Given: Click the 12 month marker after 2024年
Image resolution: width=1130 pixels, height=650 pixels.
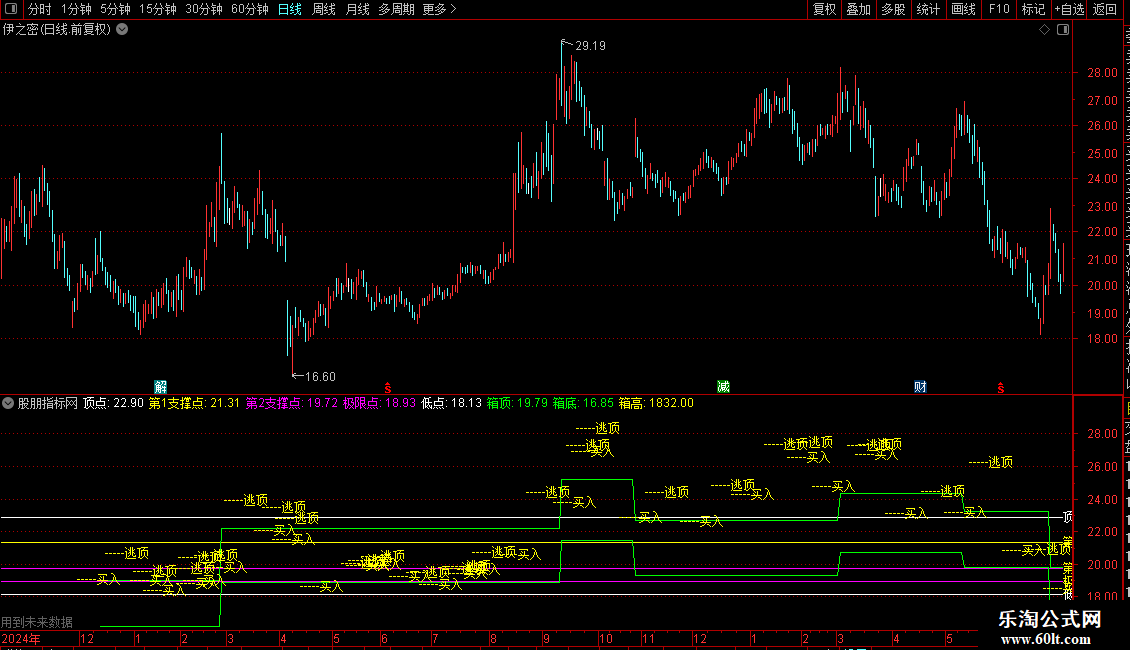Looking at the screenshot, I should [x=86, y=638].
